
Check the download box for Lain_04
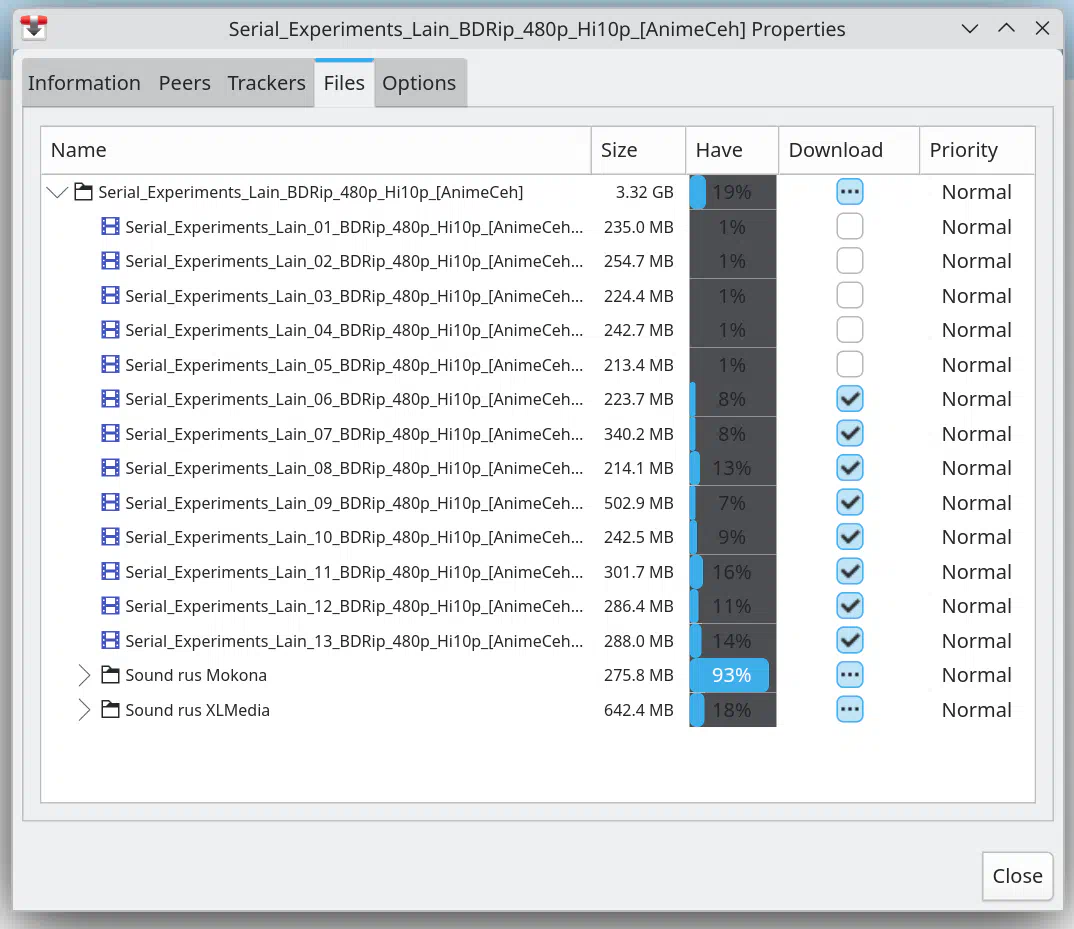tap(849, 330)
